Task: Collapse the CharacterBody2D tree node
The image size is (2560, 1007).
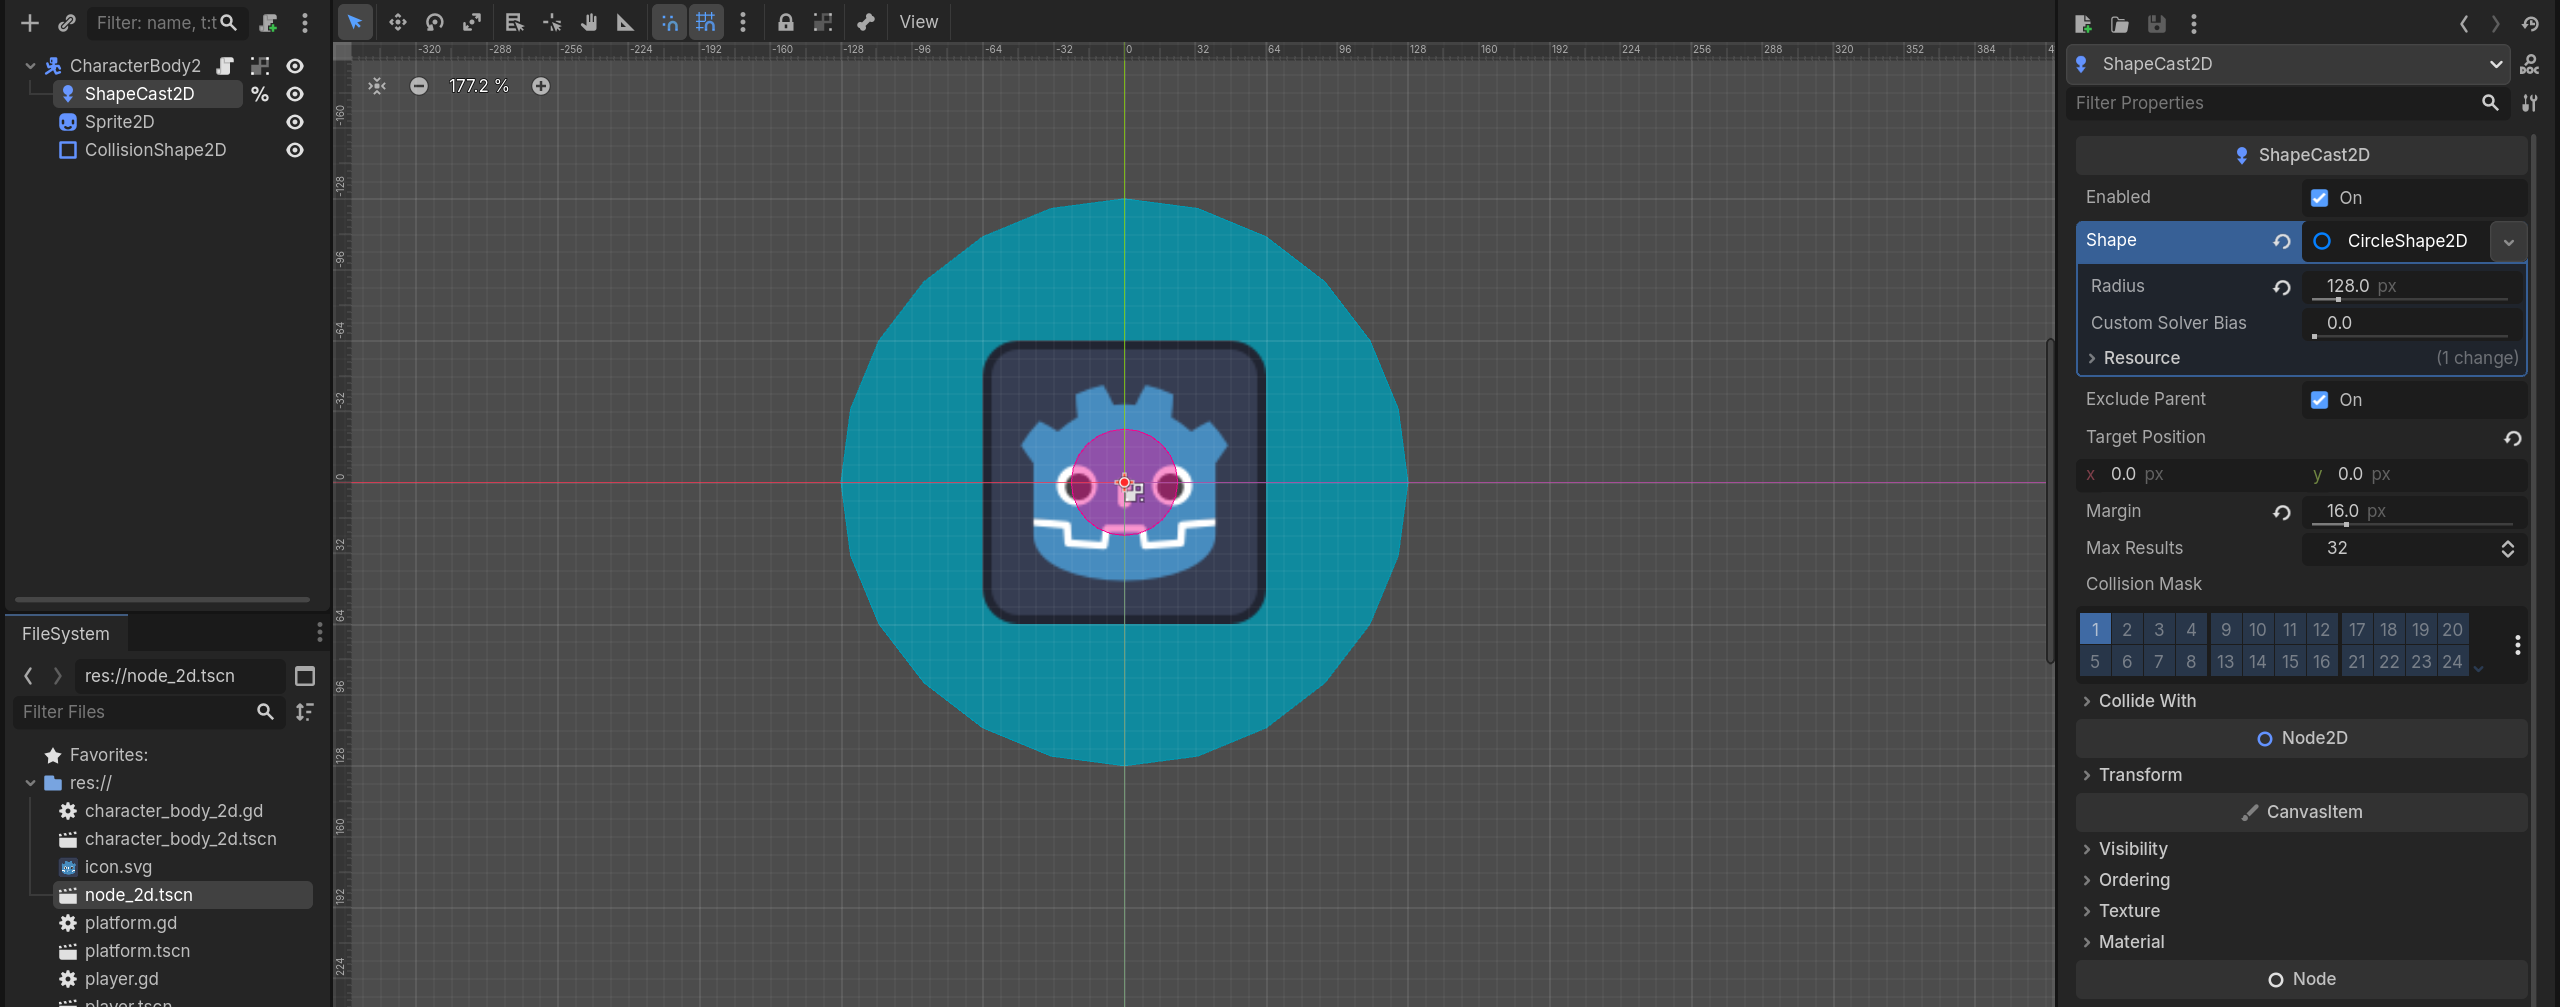Action: pyautogui.click(x=30, y=66)
